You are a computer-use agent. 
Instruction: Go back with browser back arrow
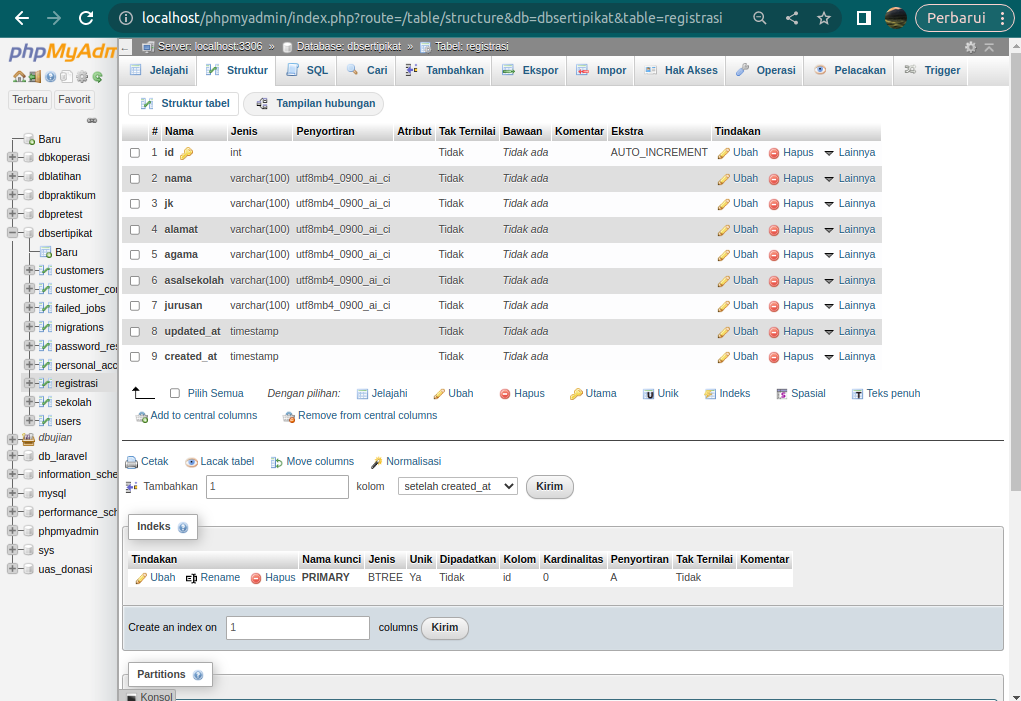point(22,18)
